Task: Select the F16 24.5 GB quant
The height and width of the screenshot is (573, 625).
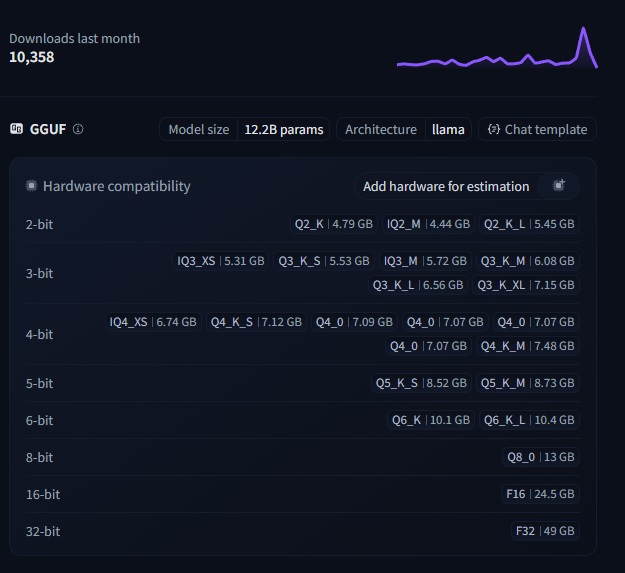Action: point(540,494)
